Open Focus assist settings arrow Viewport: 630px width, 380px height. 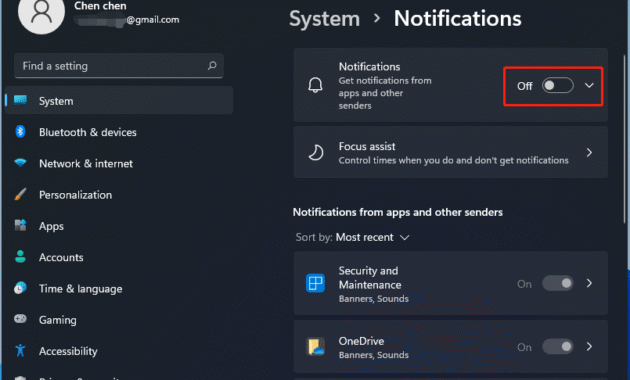(589, 153)
